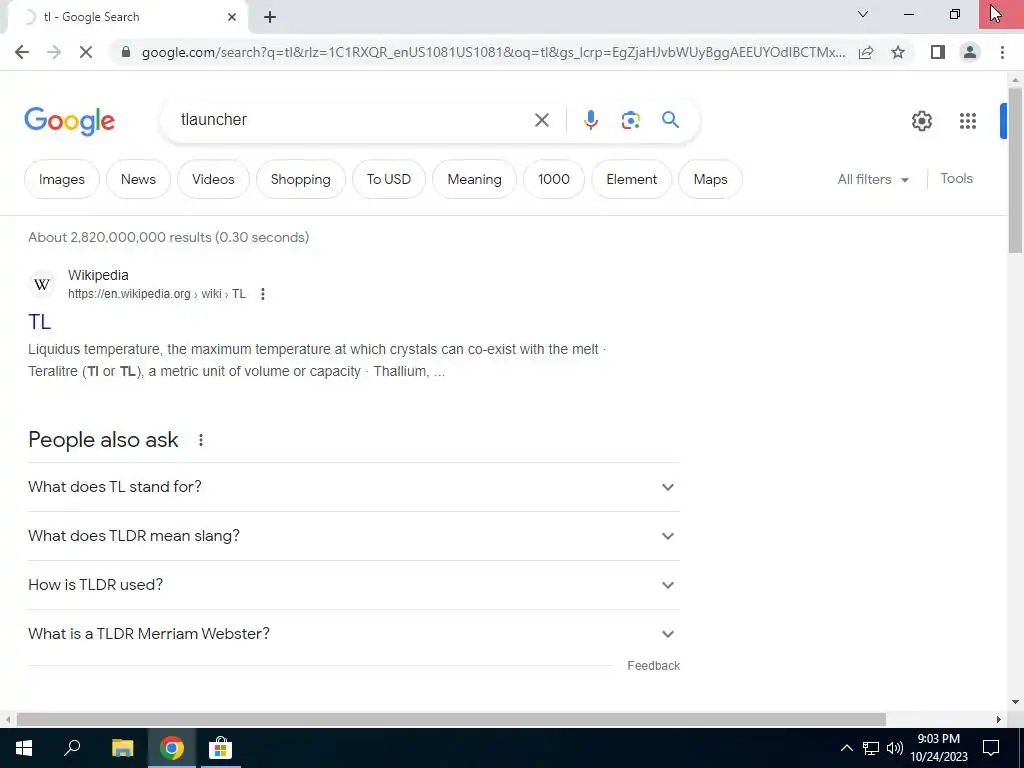Switch to News results
1024x768 pixels.
[138, 179]
